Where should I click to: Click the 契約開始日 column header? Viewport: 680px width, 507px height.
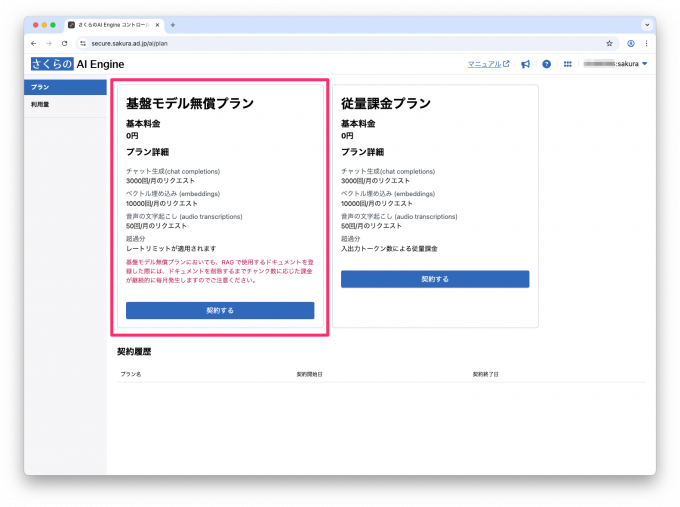tap(309, 374)
